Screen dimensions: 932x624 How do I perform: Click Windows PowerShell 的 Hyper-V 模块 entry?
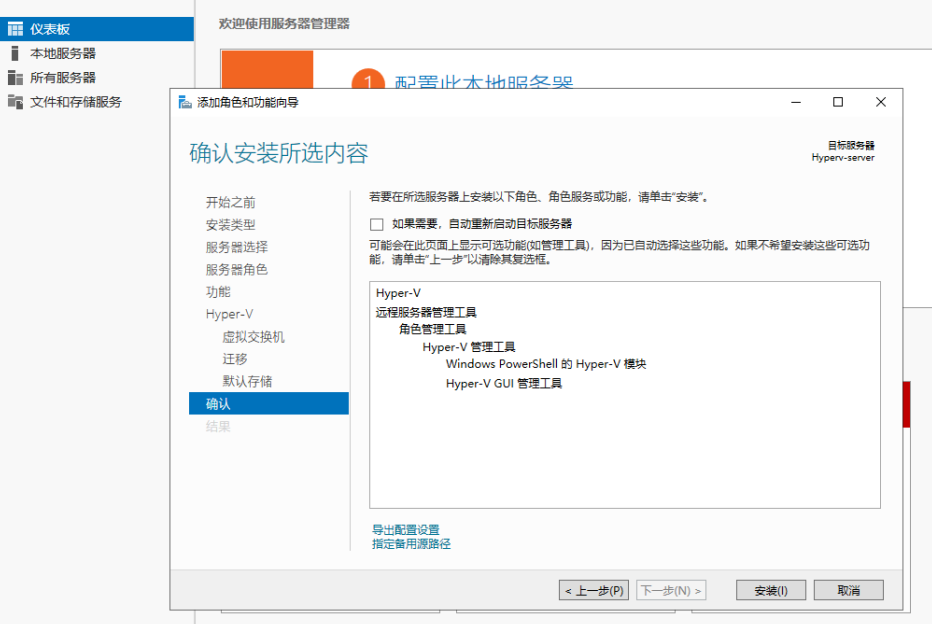546,364
